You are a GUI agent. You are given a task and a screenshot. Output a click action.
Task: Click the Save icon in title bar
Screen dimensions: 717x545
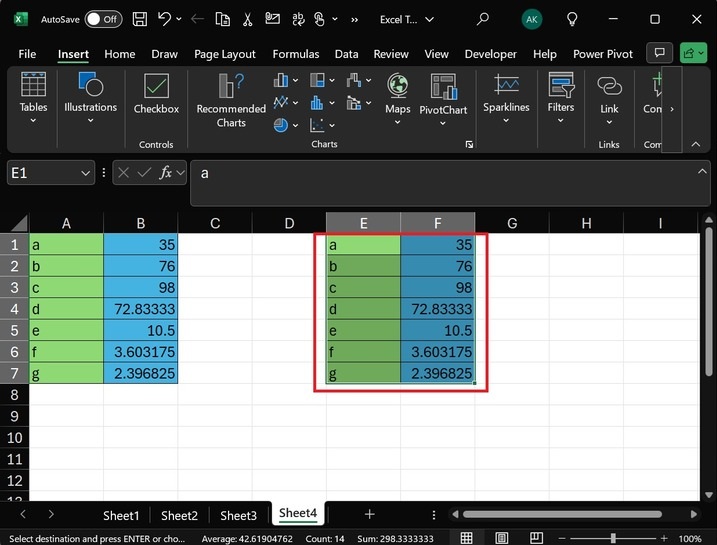click(139, 19)
